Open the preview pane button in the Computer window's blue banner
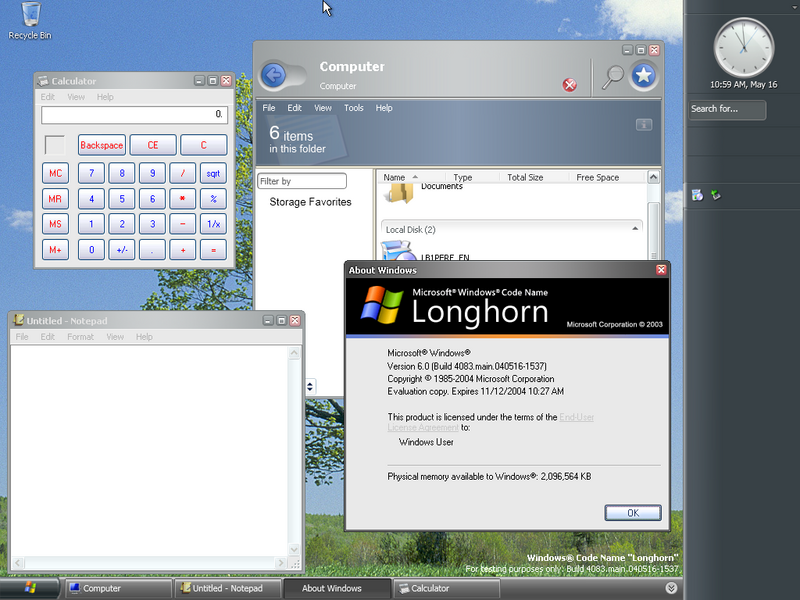The width and height of the screenshot is (800, 600). (x=644, y=124)
